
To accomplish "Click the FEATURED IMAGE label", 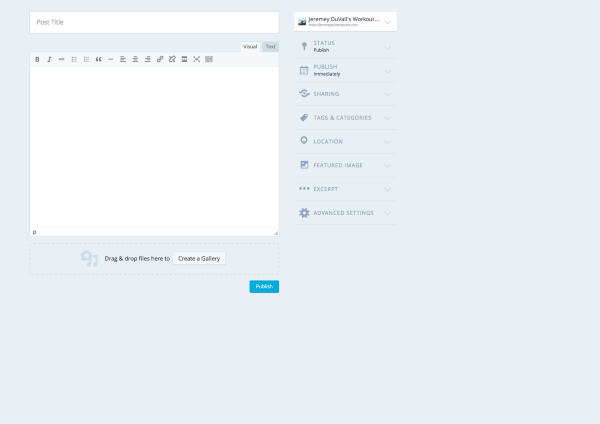I will coord(338,165).
